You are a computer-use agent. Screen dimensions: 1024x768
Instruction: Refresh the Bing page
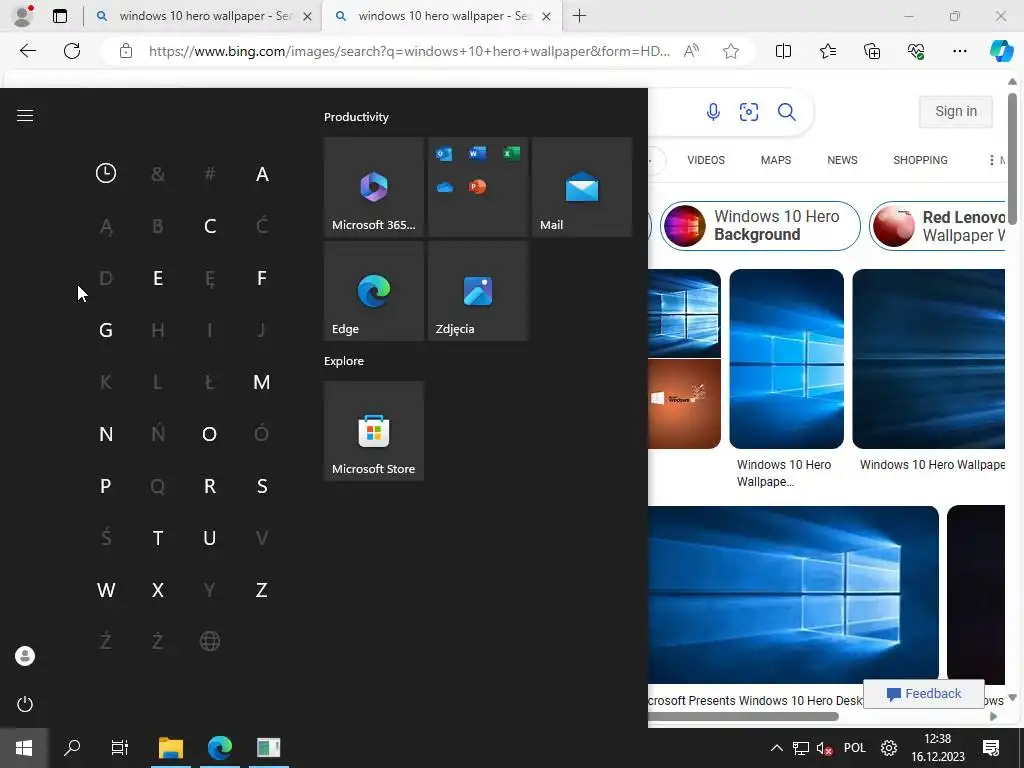tap(72, 51)
